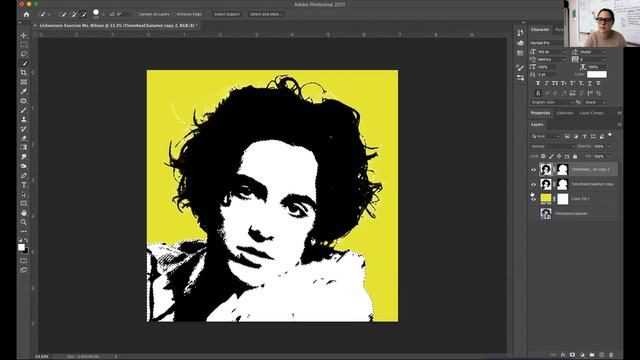Viewport: 640px width, 360px height.
Task: Select the Layers panel tab
Action: pyautogui.click(x=537, y=124)
